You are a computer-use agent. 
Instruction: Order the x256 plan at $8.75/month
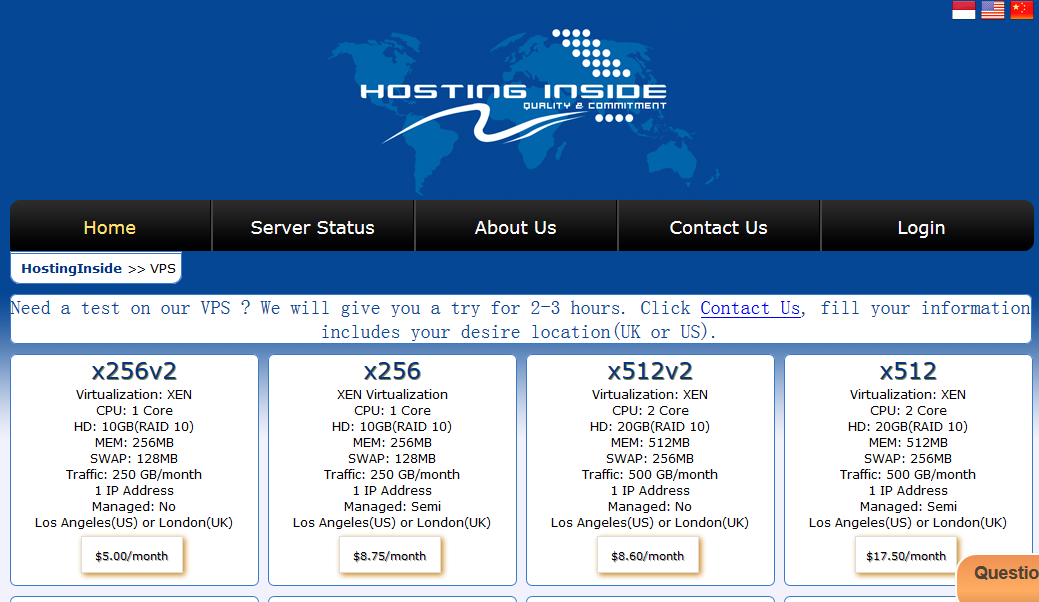390,556
